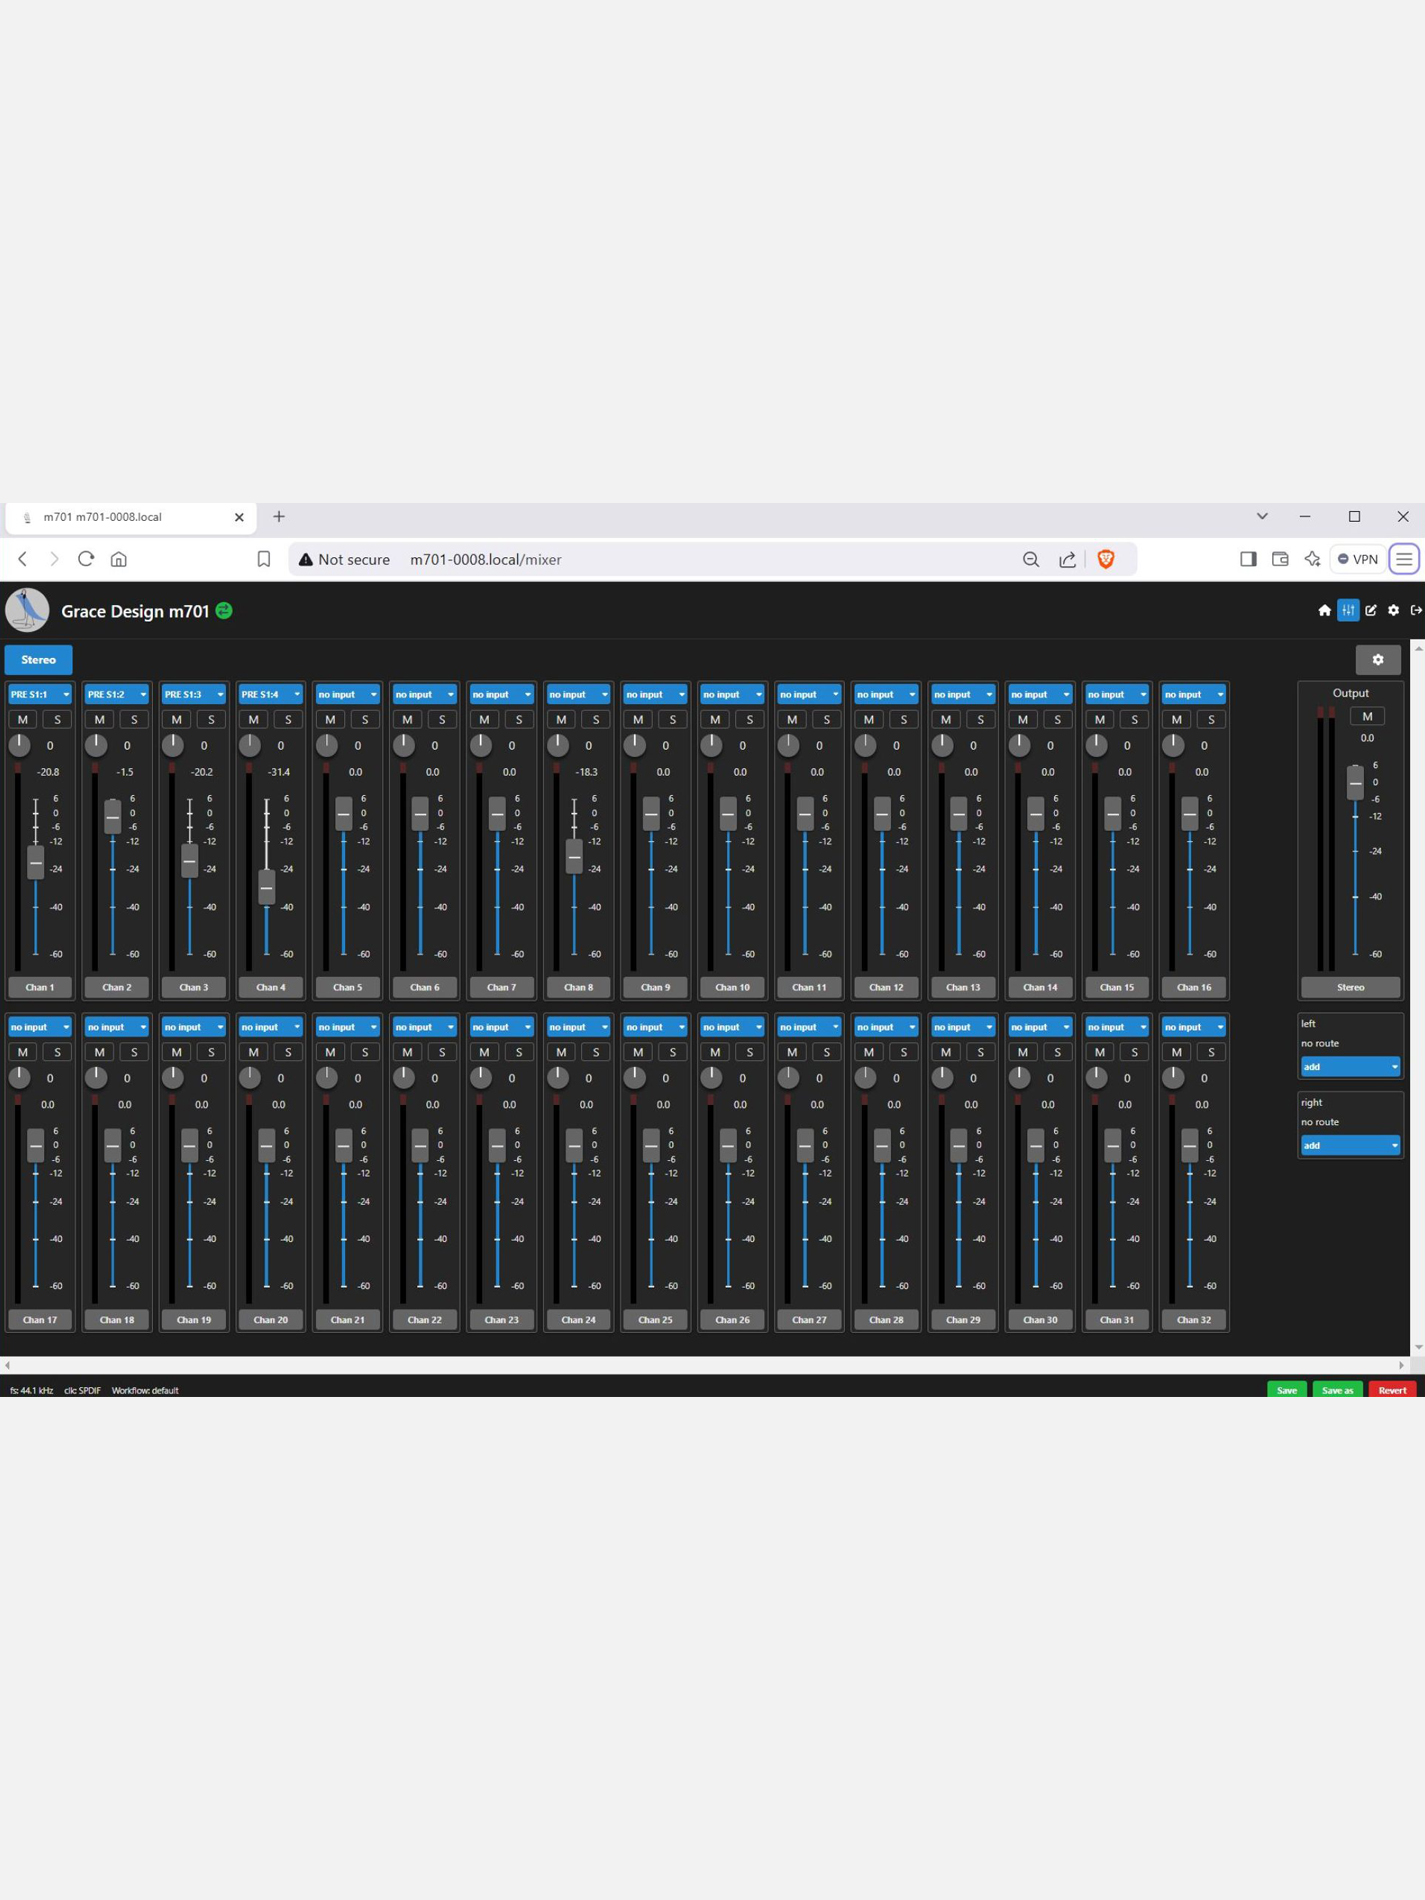
Task: Click the VPN button
Action: [1358, 559]
